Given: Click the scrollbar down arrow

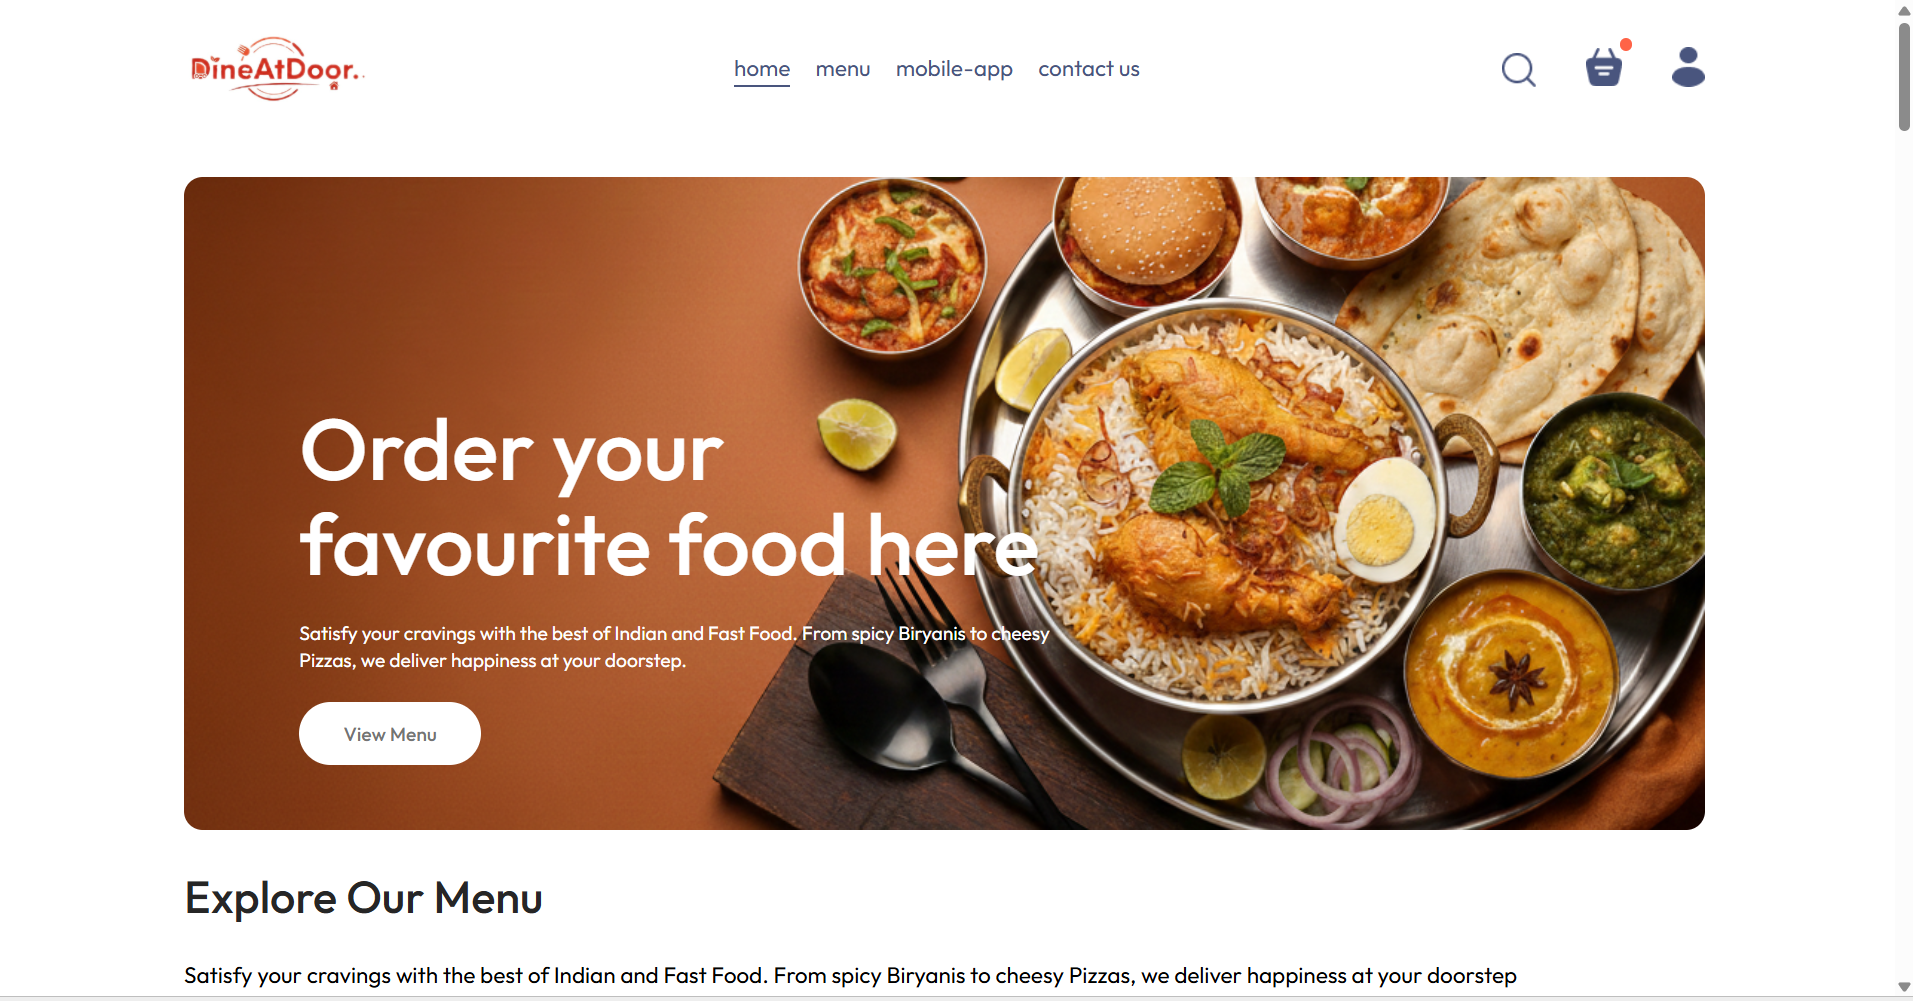Looking at the screenshot, I should [x=1904, y=987].
